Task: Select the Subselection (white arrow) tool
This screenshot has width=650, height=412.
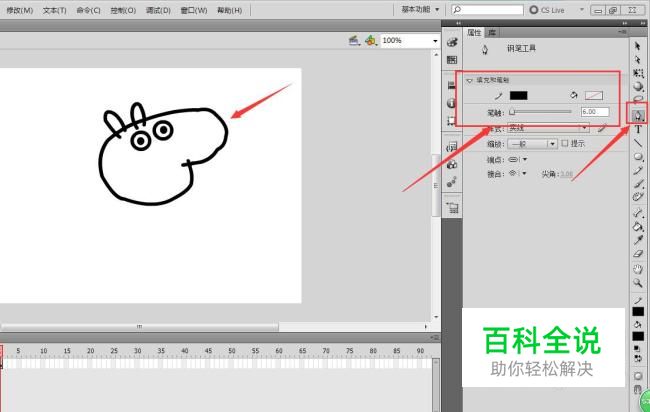Action: pos(638,60)
